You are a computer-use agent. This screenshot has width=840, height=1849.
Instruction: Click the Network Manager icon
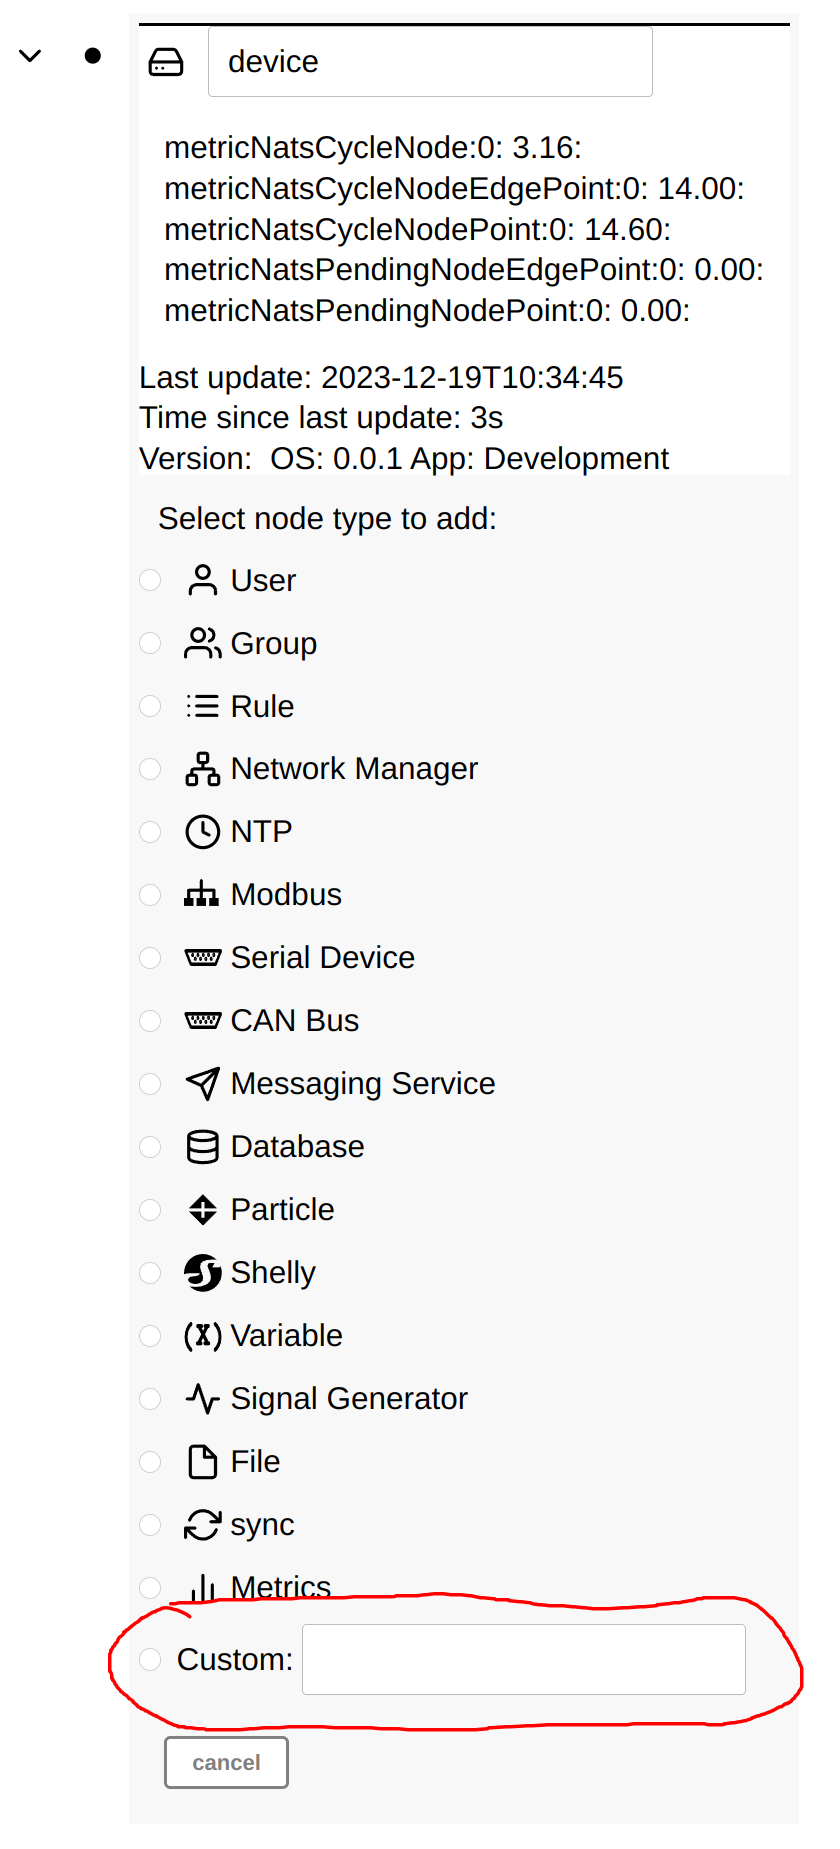[x=202, y=769]
